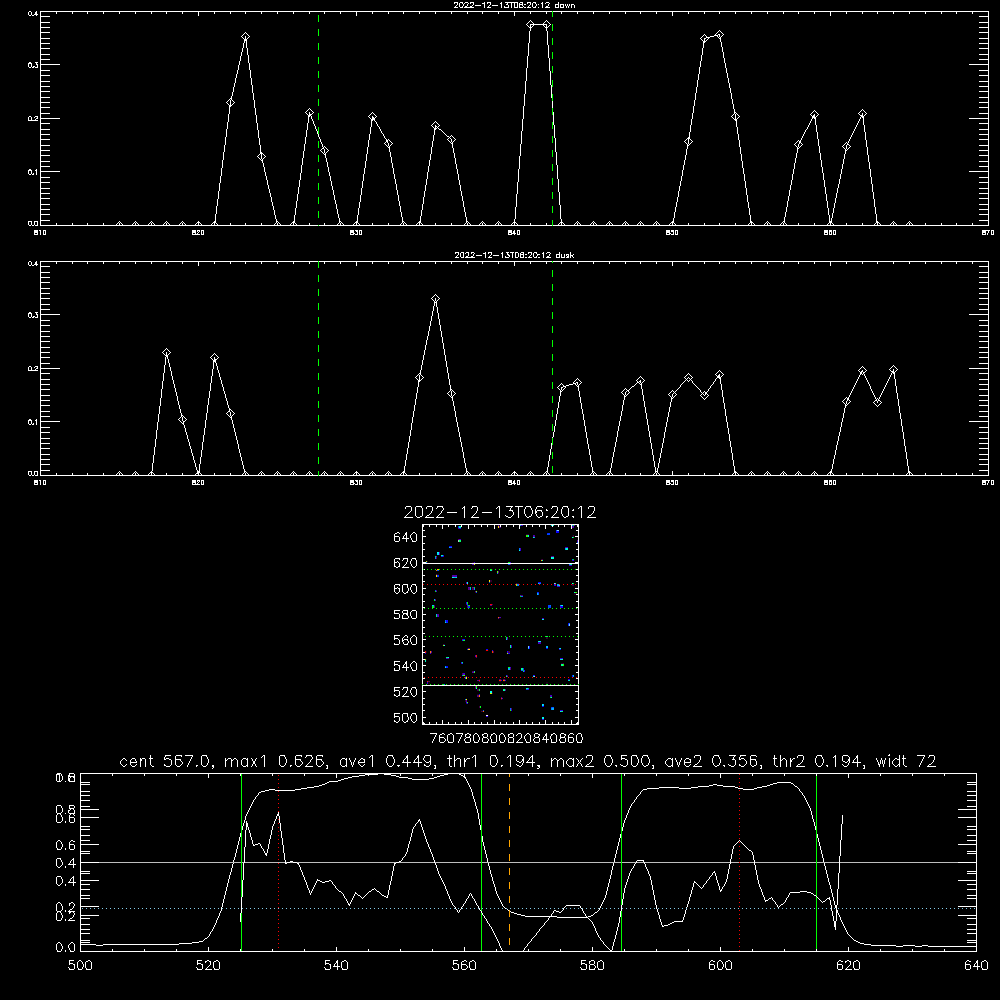Select the large "2022-12-13T06:20:12" title above scatter image
The height and width of the screenshot is (1000, 1000).
point(500,512)
